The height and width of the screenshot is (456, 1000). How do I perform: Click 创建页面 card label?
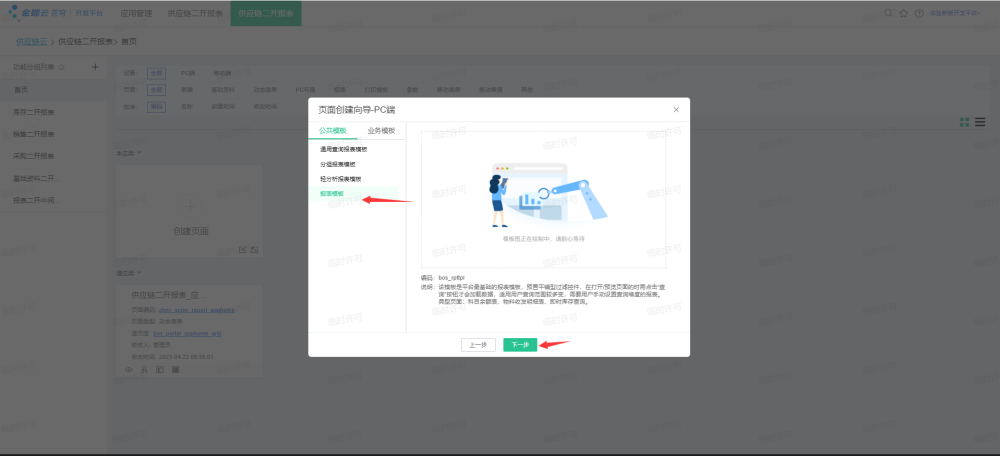coord(191,232)
